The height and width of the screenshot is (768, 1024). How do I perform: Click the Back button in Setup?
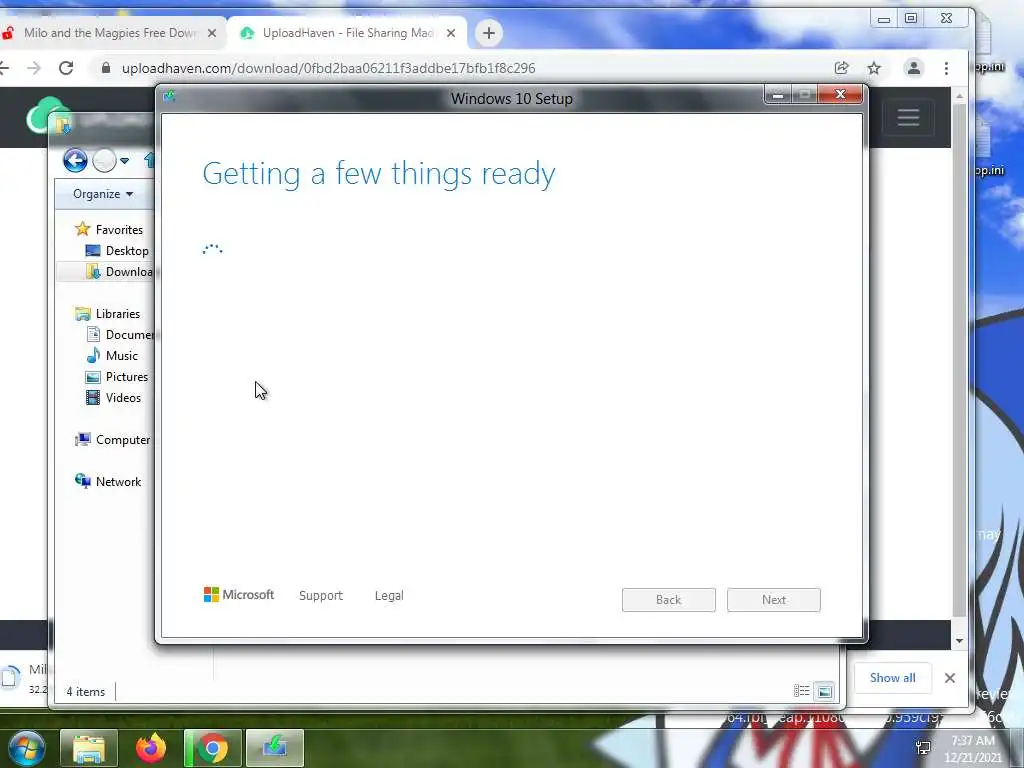(669, 600)
